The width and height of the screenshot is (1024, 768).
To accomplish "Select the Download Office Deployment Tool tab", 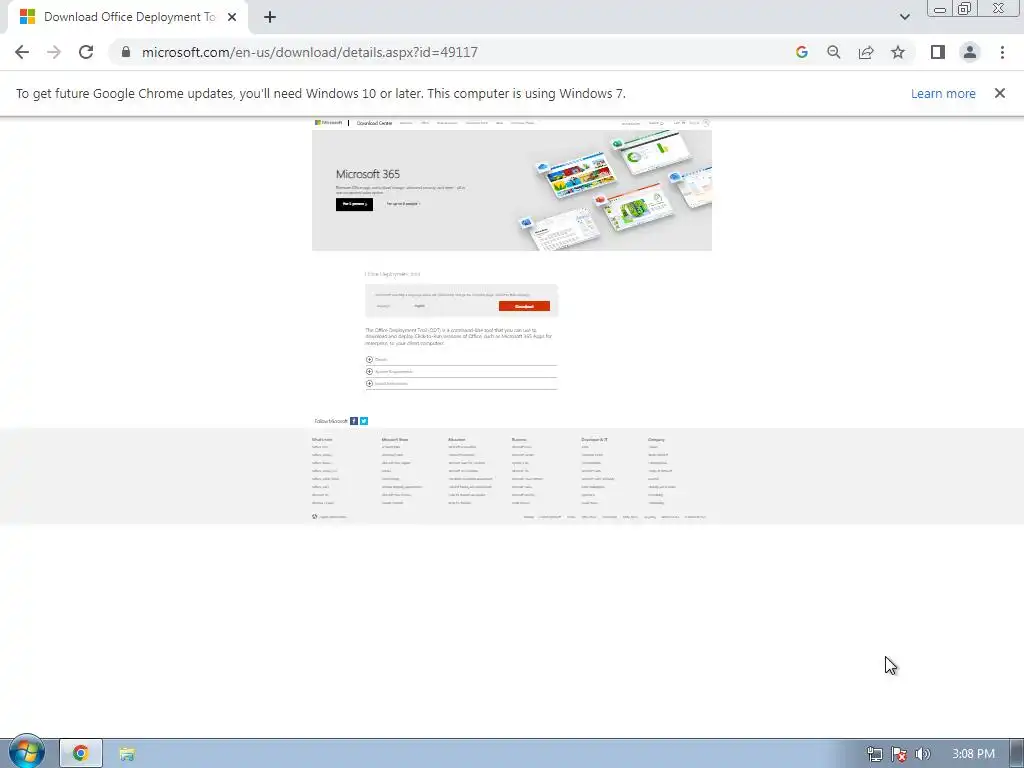I will 128,17.
